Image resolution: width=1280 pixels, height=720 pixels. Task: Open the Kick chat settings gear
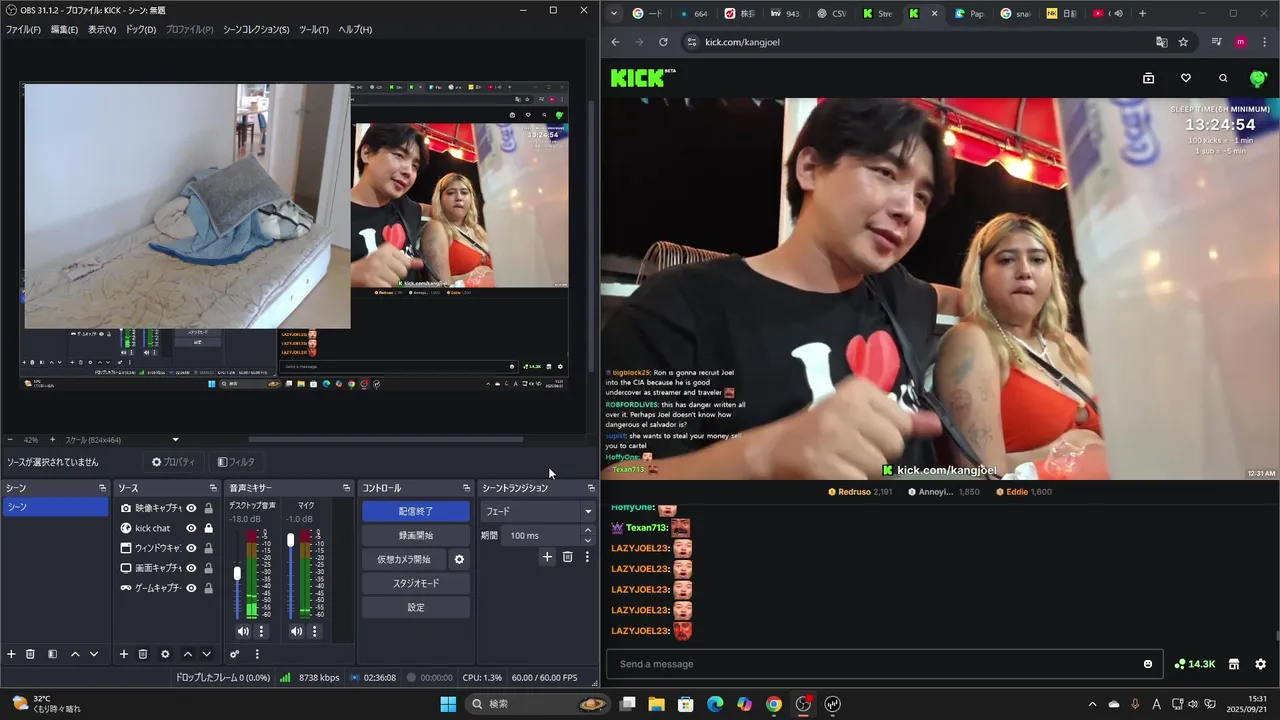(x=1260, y=664)
